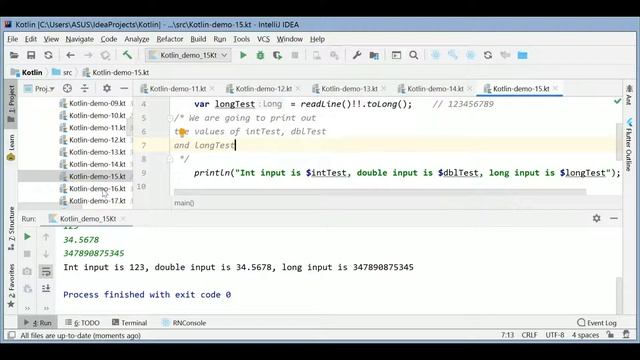Open the Navigate menu
This screenshot has width=640, height=360.
coord(80,39)
